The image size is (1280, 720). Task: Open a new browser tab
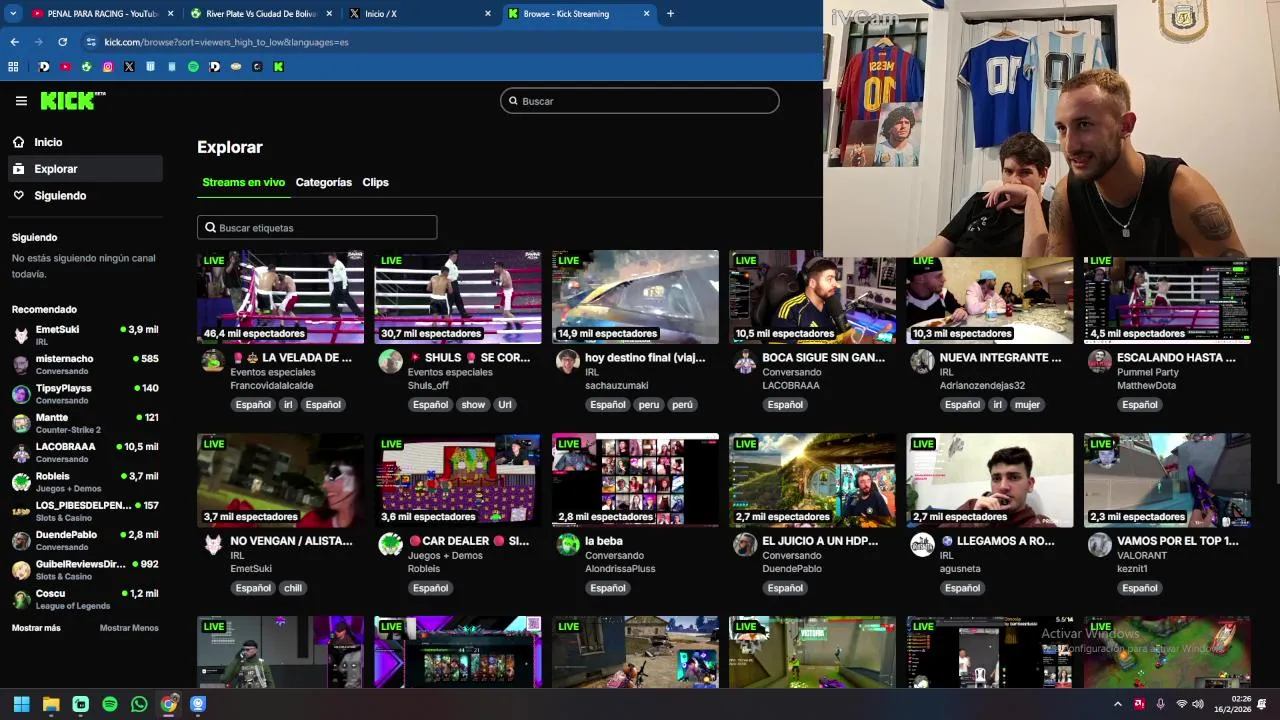pos(670,14)
